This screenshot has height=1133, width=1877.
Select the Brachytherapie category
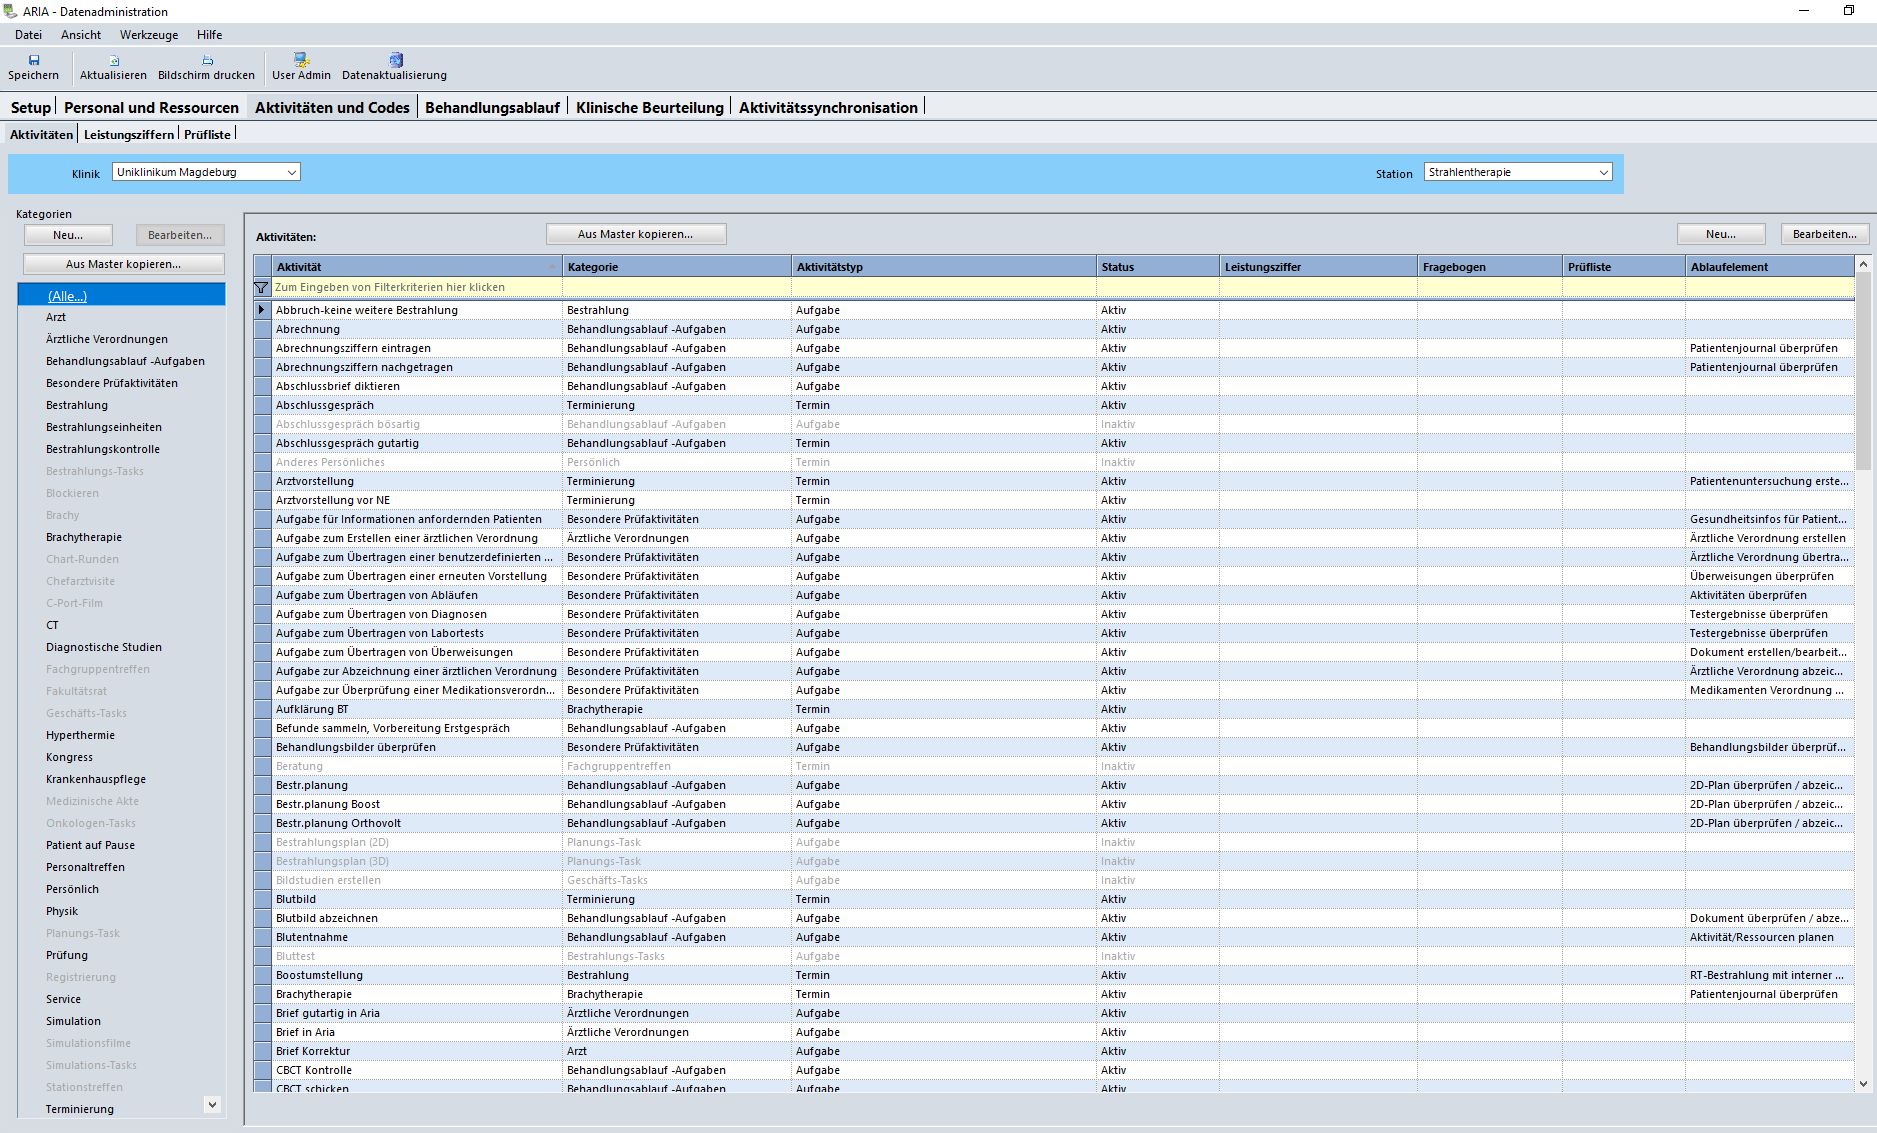[x=84, y=537]
